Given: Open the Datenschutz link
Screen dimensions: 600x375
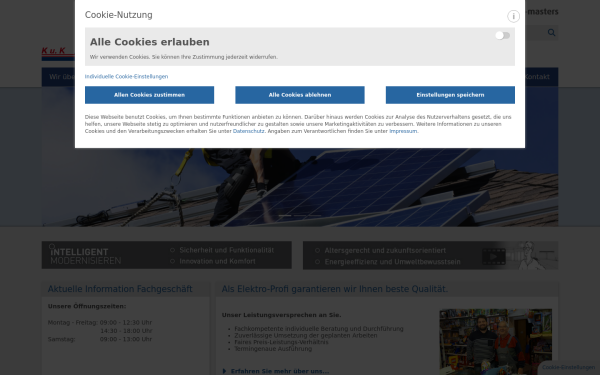Looking at the screenshot, I should click(248, 131).
